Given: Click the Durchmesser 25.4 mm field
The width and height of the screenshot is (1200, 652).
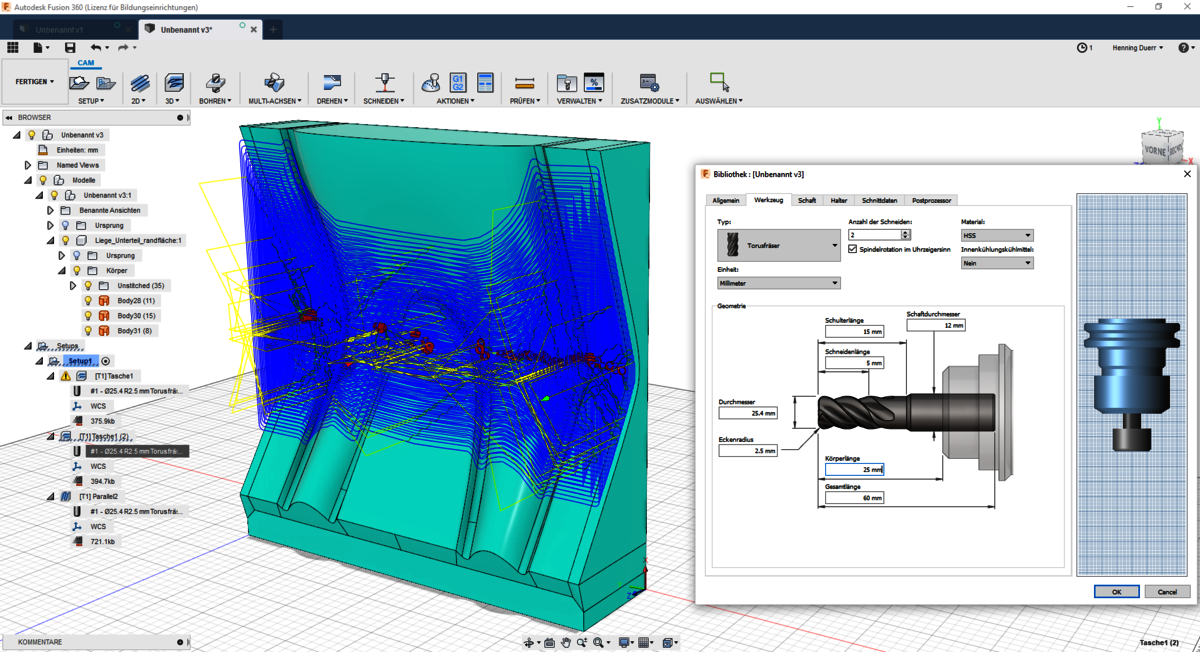Looking at the screenshot, I should pyautogui.click(x=748, y=412).
